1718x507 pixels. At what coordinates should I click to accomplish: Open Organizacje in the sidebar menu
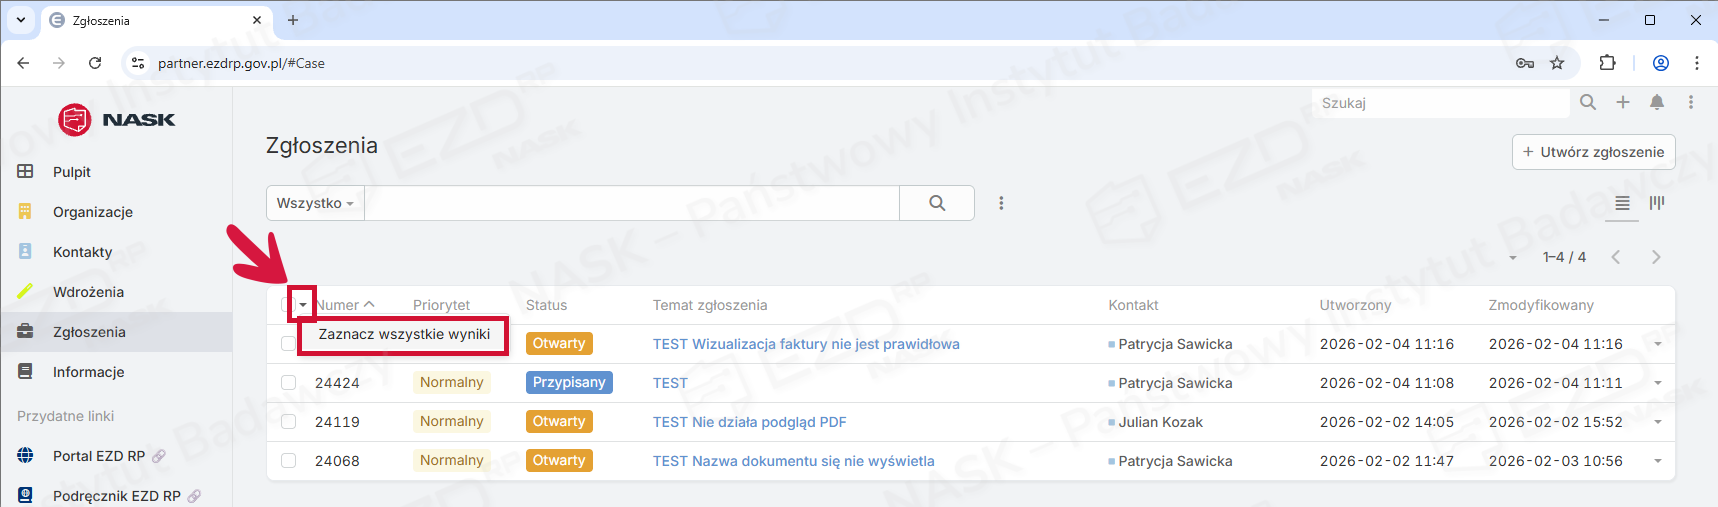tap(93, 212)
